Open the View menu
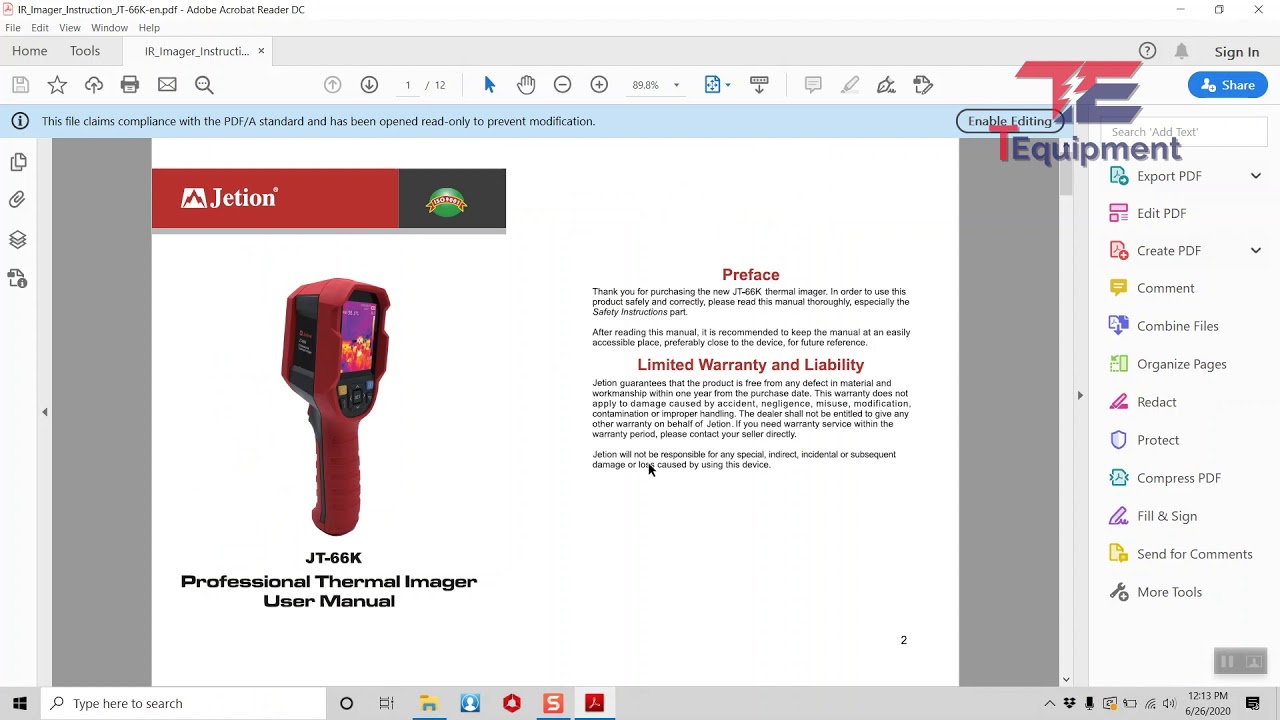This screenshot has width=1280, height=720. [x=70, y=28]
